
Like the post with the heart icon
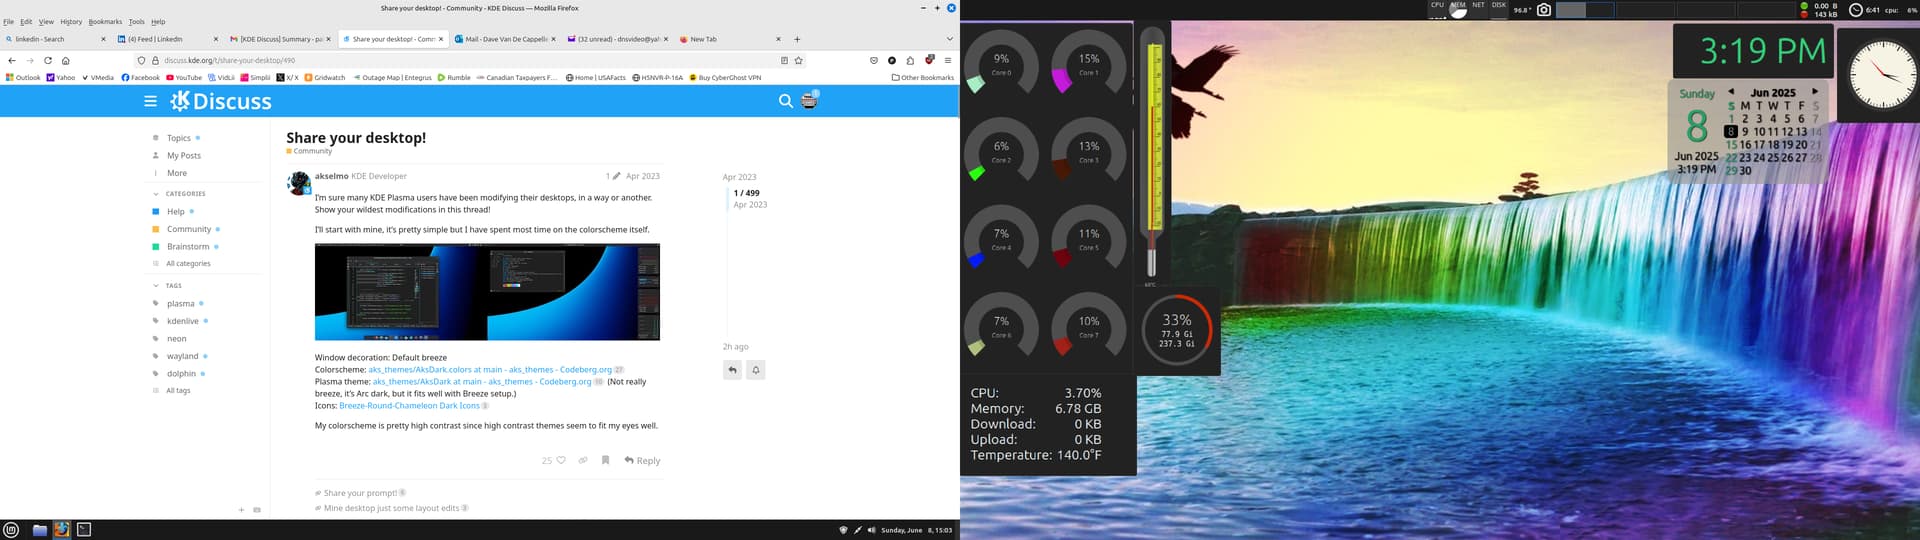[x=561, y=461]
